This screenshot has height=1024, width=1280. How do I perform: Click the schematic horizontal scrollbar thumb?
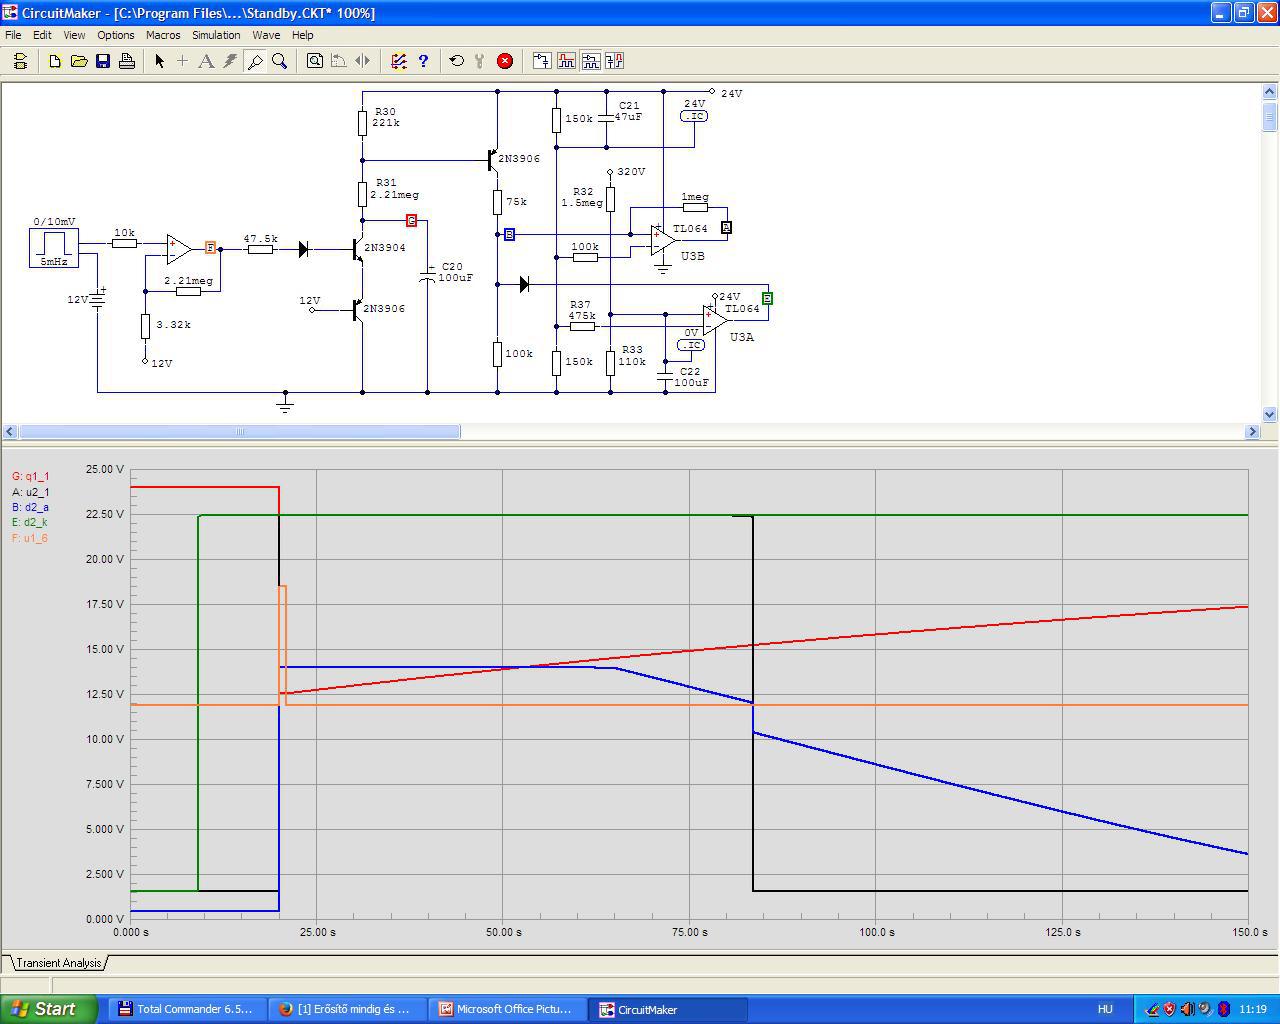(x=240, y=432)
